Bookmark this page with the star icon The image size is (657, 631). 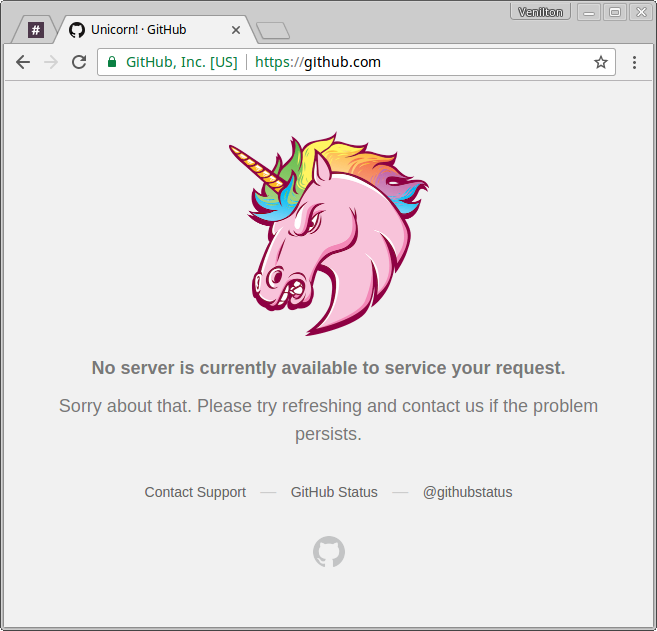point(601,62)
